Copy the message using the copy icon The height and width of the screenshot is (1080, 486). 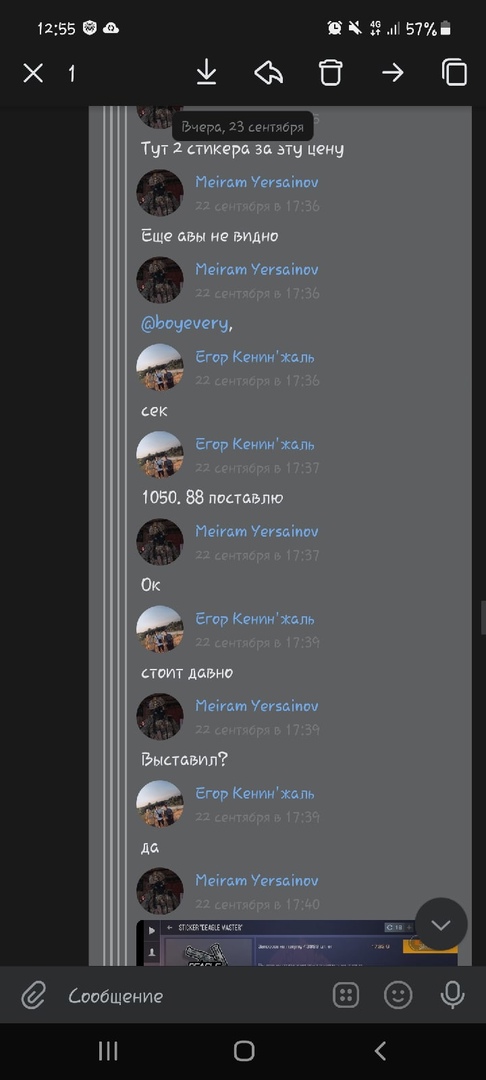(x=454, y=72)
